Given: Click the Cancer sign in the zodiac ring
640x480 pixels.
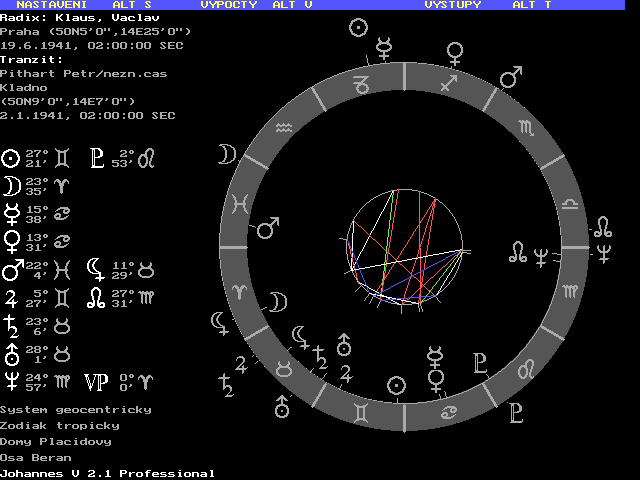Looking at the screenshot, I should (x=449, y=412).
